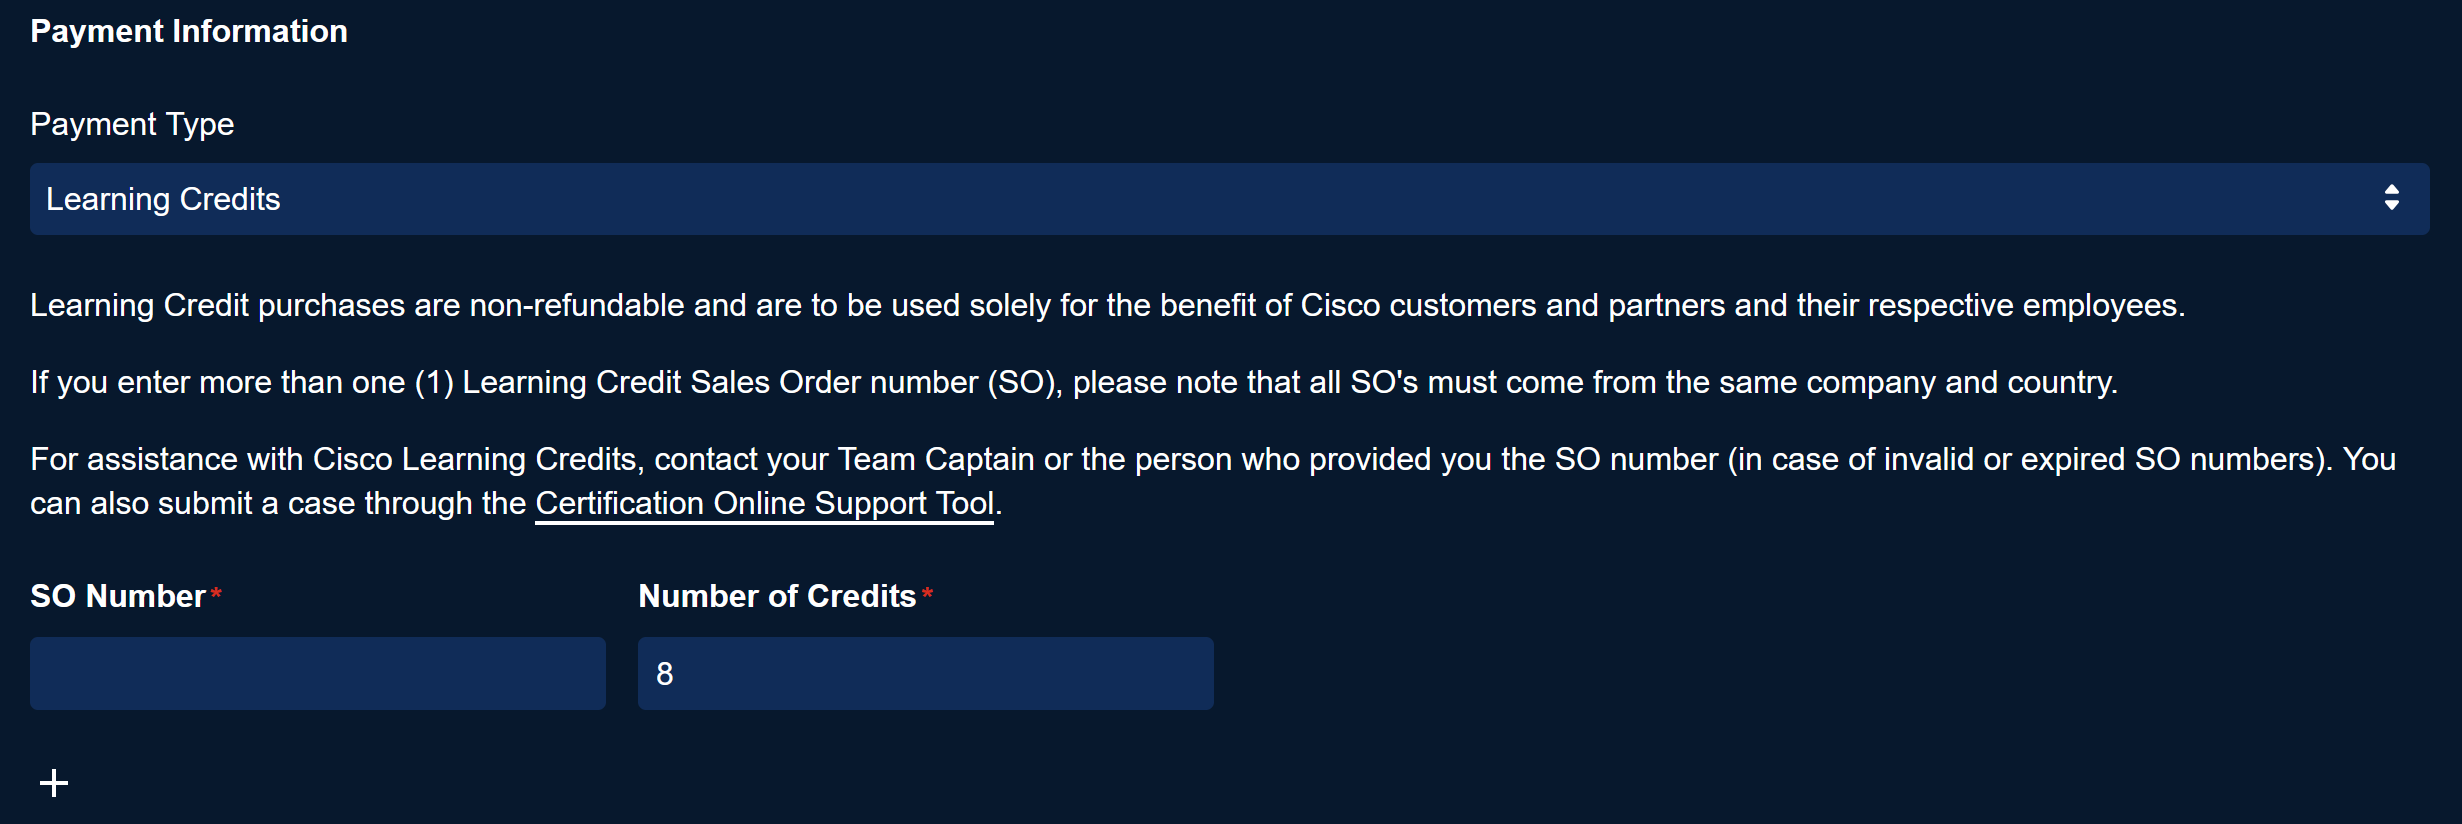Click the red asterisk beside SO Number
This screenshot has width=2462, height=824.
[216, 595]
